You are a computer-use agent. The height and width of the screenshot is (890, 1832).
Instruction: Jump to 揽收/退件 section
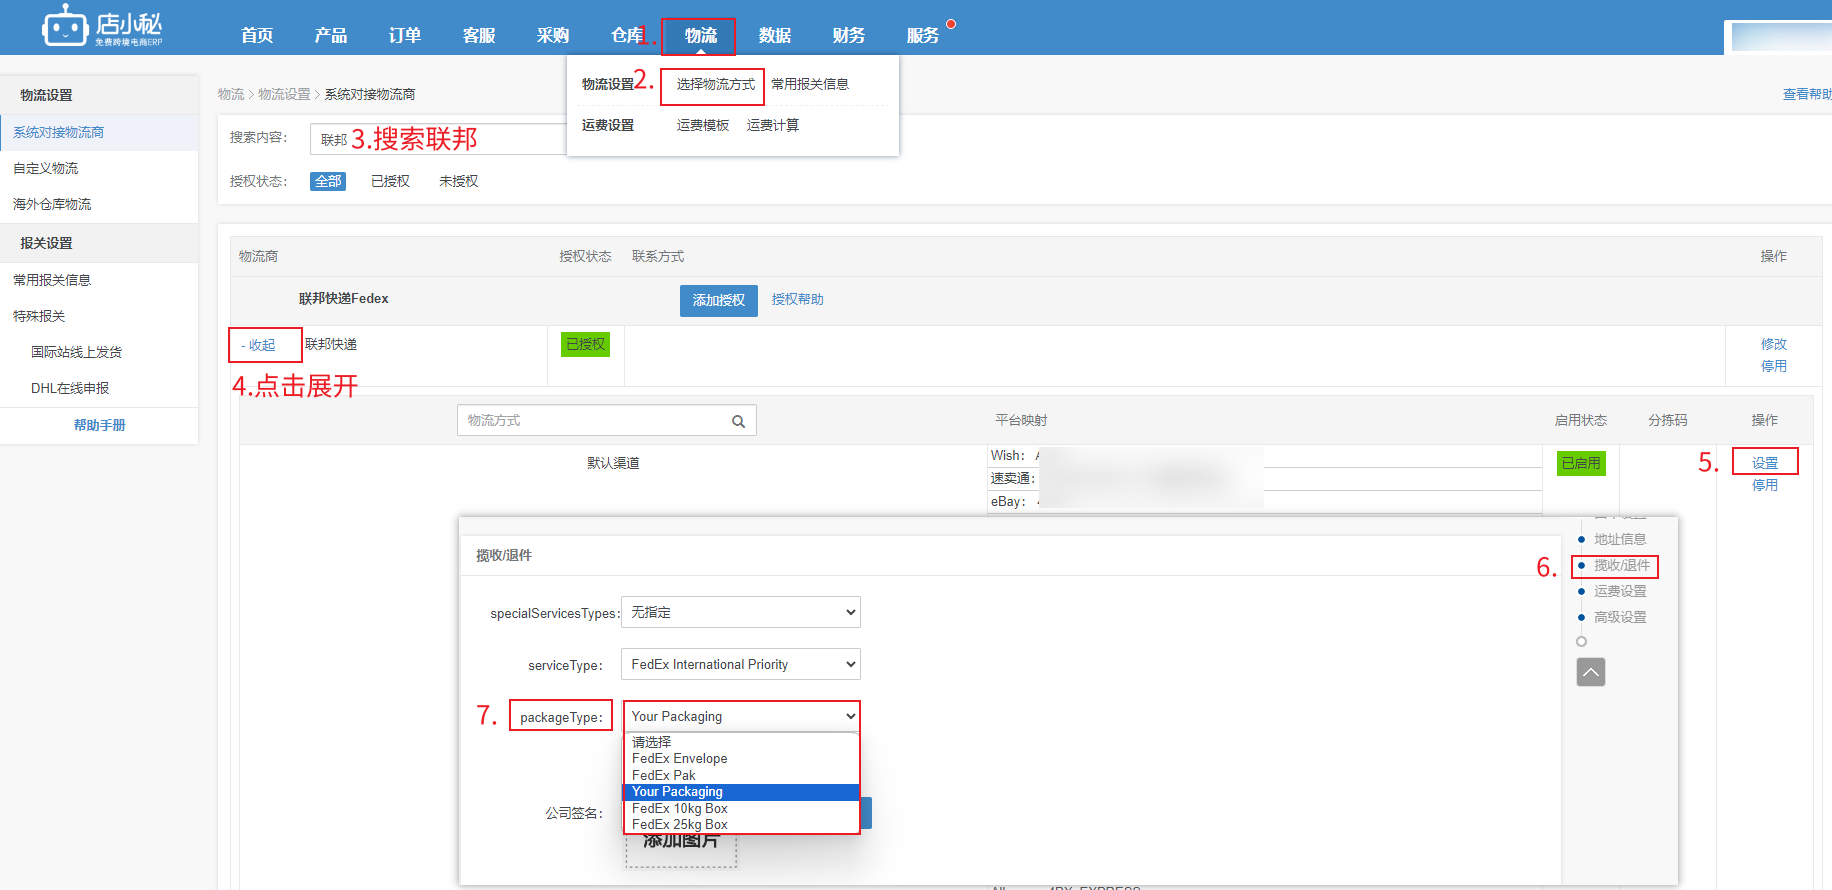(1622, 565)
